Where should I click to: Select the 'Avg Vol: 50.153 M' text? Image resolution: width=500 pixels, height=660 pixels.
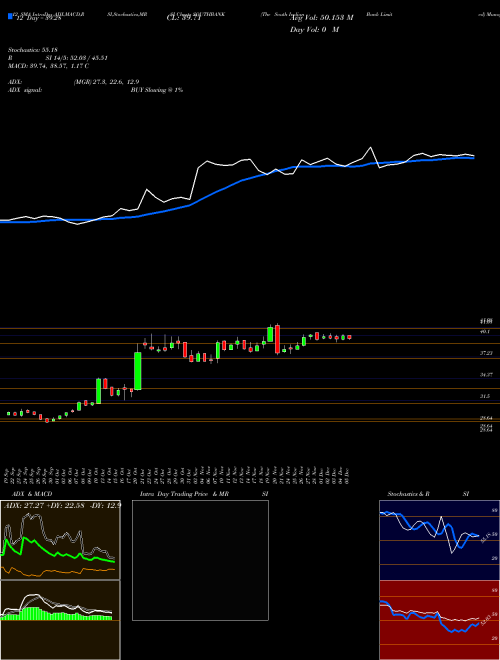pyautogui.click(x=322, y=18)
